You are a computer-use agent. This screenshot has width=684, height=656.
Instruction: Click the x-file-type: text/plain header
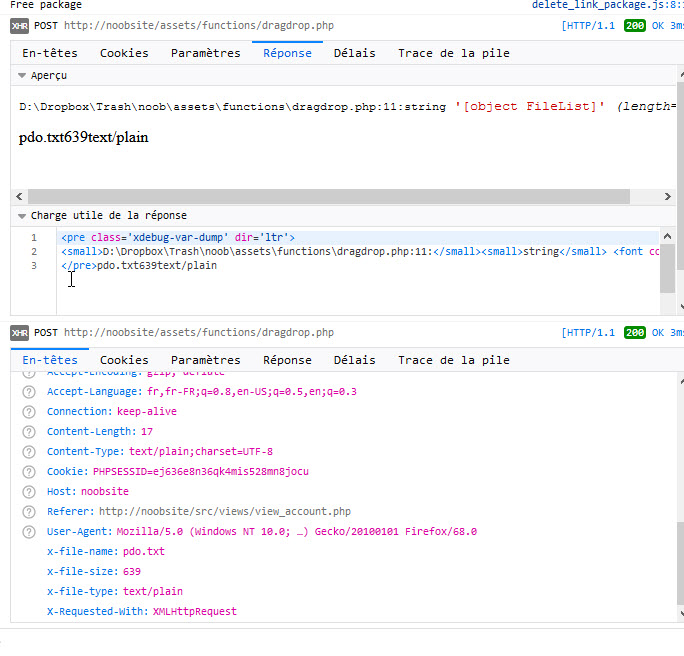click(115, 592)
